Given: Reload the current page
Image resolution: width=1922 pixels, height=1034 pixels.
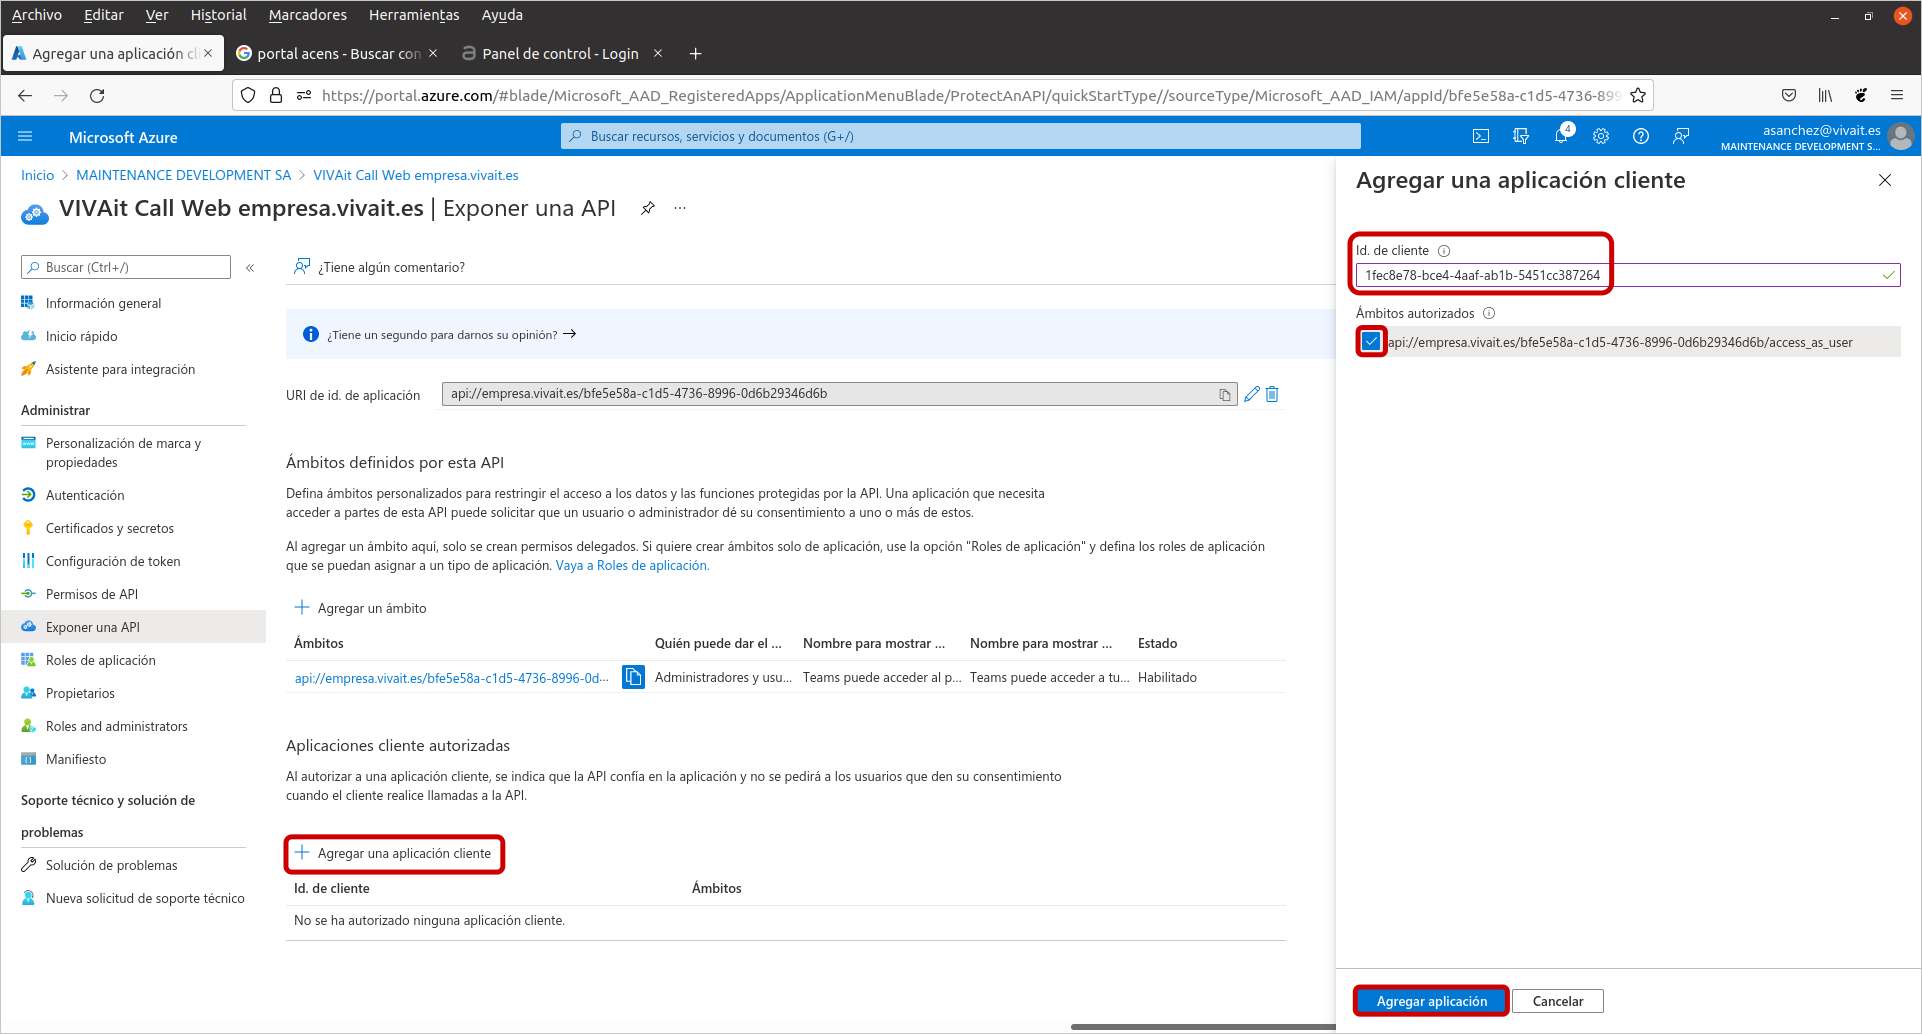Looking at the screenshot, I should (97, 95).
